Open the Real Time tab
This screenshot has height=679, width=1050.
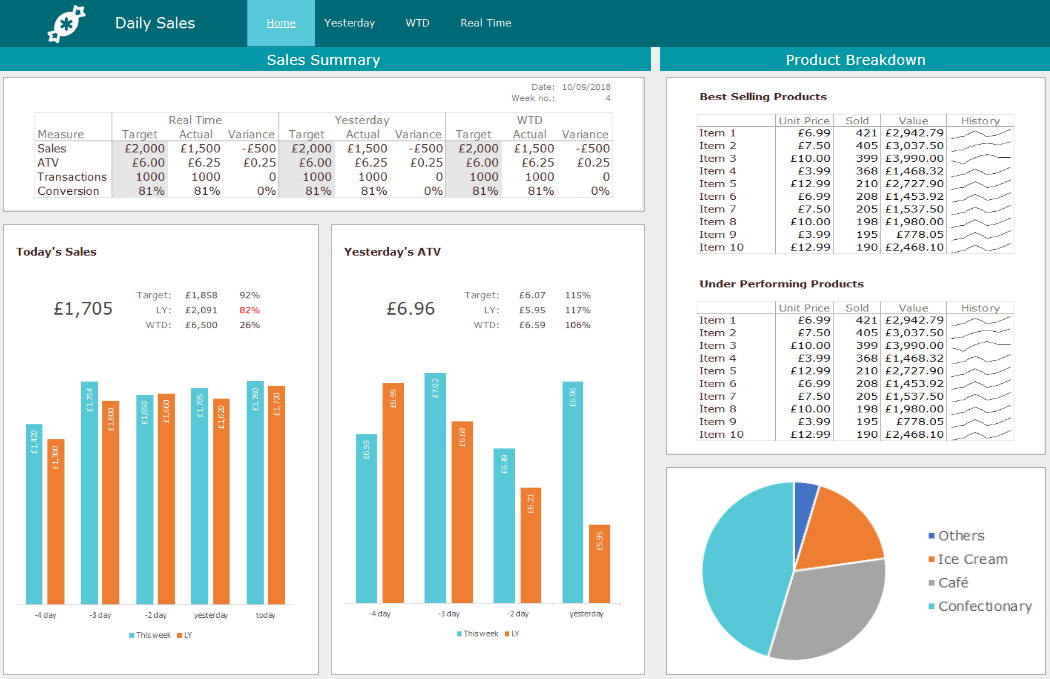tap(486, 23)
